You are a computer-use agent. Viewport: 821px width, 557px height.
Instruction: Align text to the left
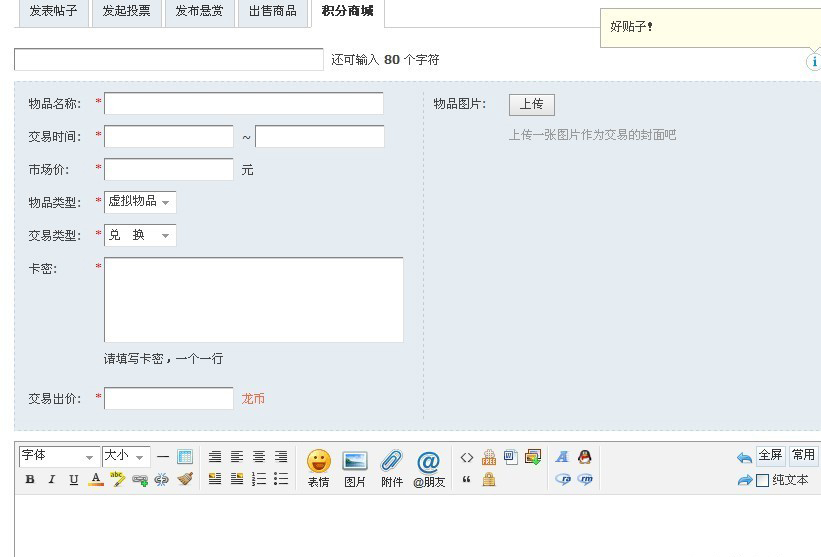coord(237,456)
